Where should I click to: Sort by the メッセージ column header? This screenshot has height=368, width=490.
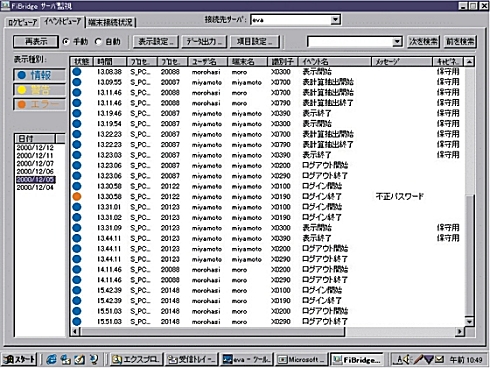(x=402, y=62)
